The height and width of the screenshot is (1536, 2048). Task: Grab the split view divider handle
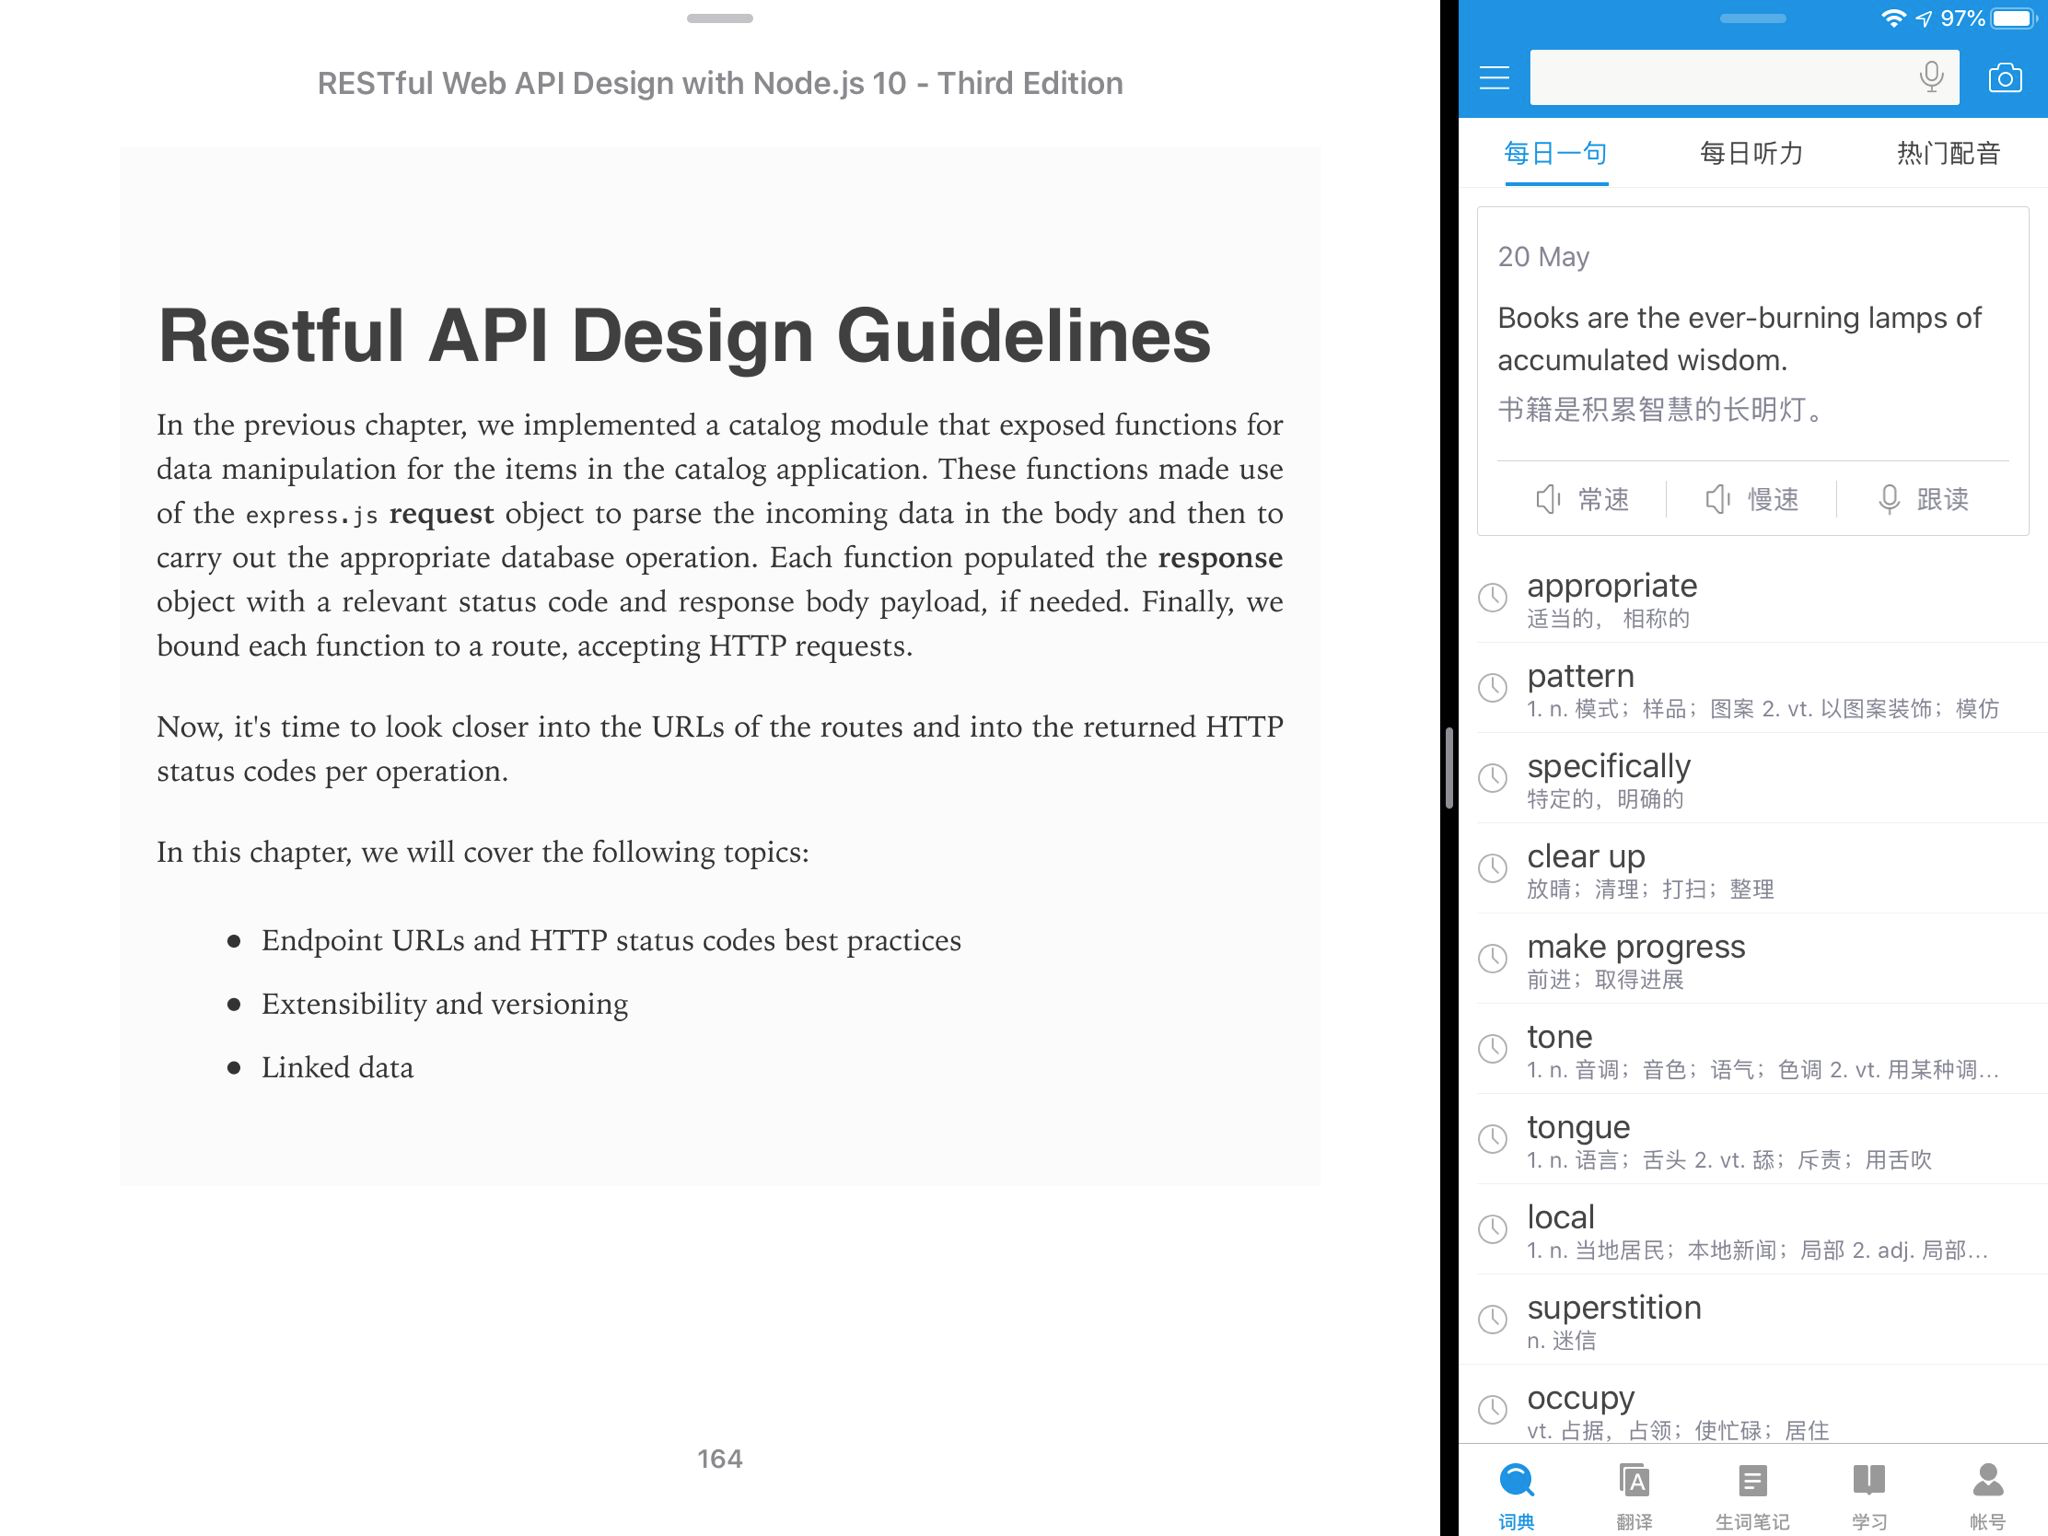click(1449, 768)
